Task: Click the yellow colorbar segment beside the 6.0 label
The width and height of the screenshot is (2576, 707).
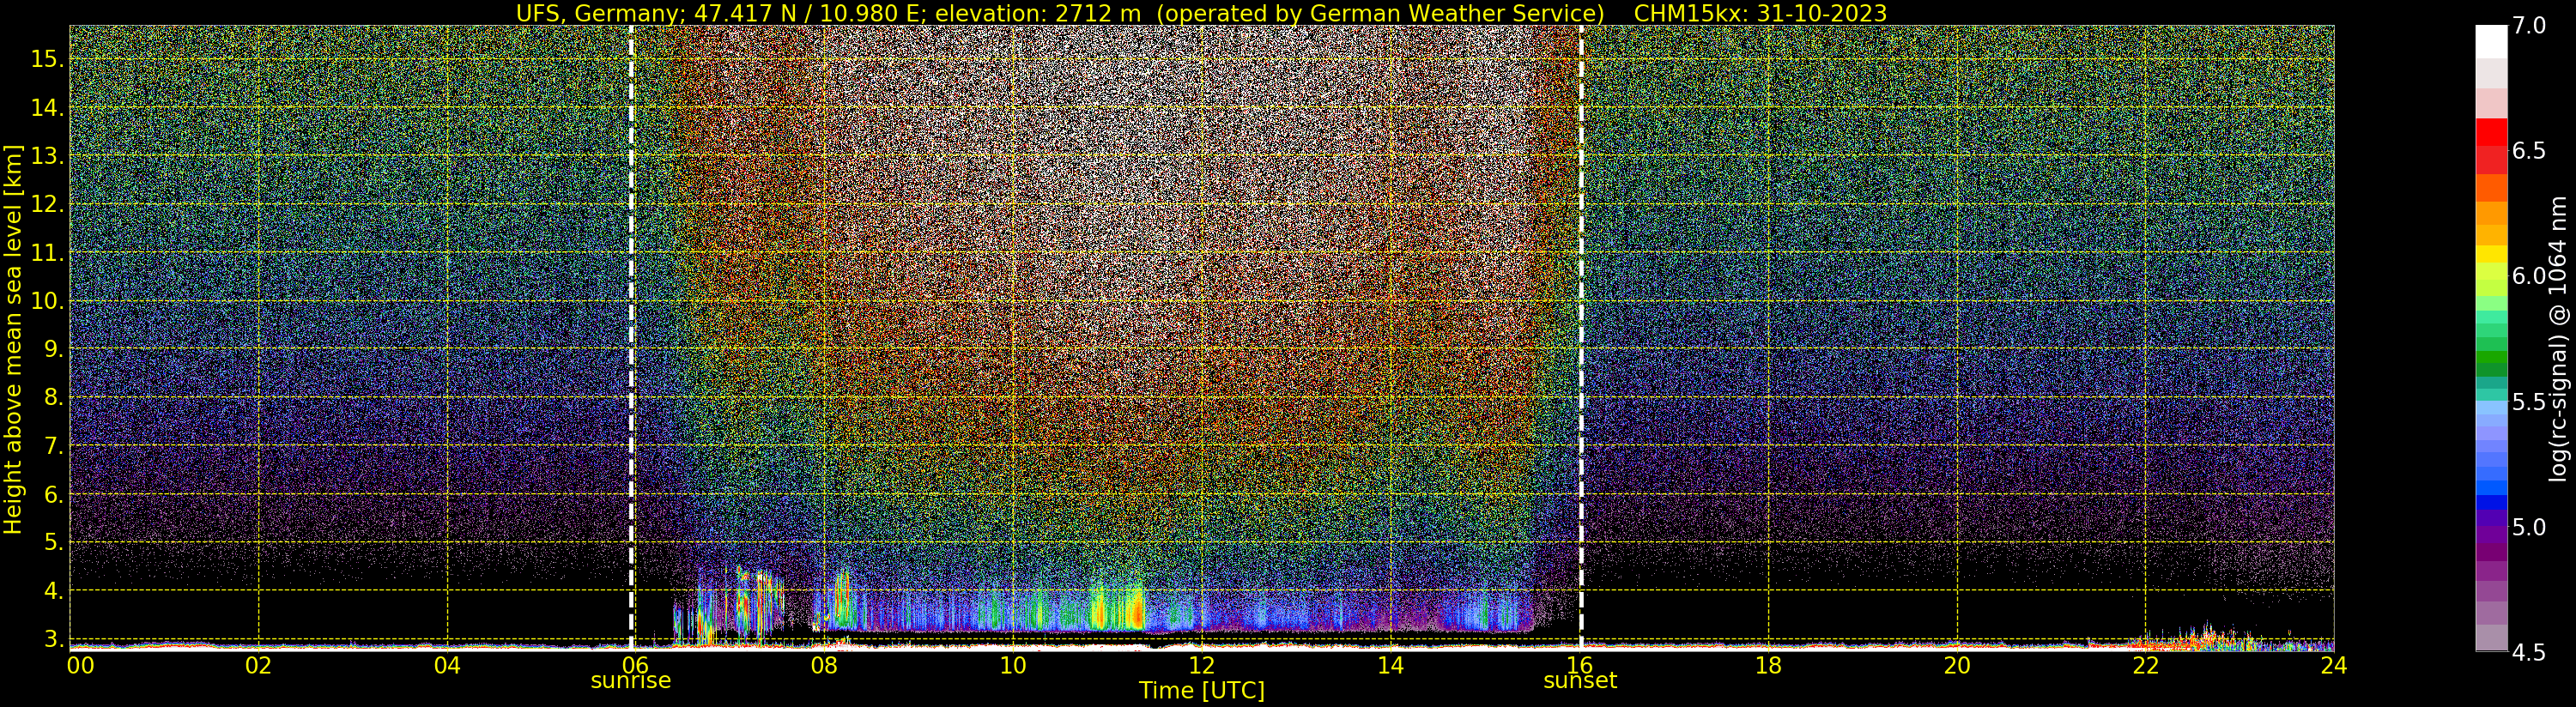Action: (2491, 254)
